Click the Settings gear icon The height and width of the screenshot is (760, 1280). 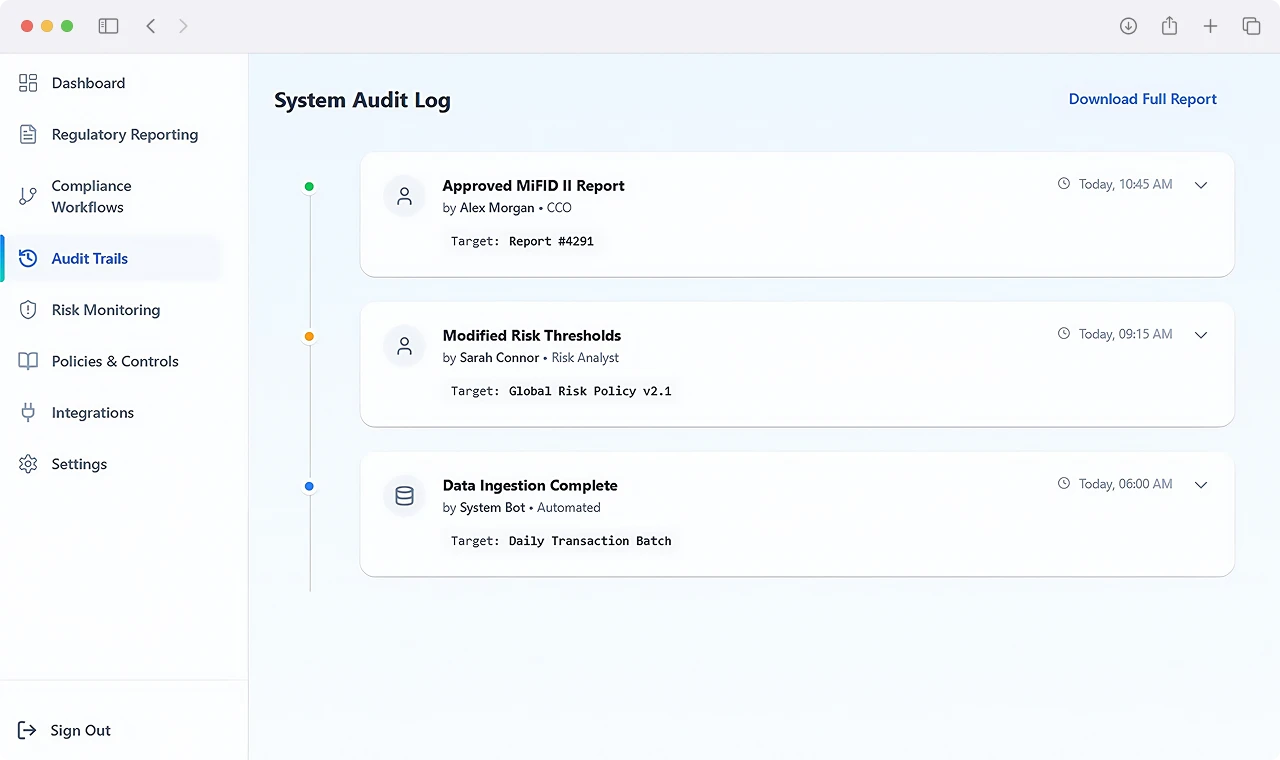click(x=28, y=464)
